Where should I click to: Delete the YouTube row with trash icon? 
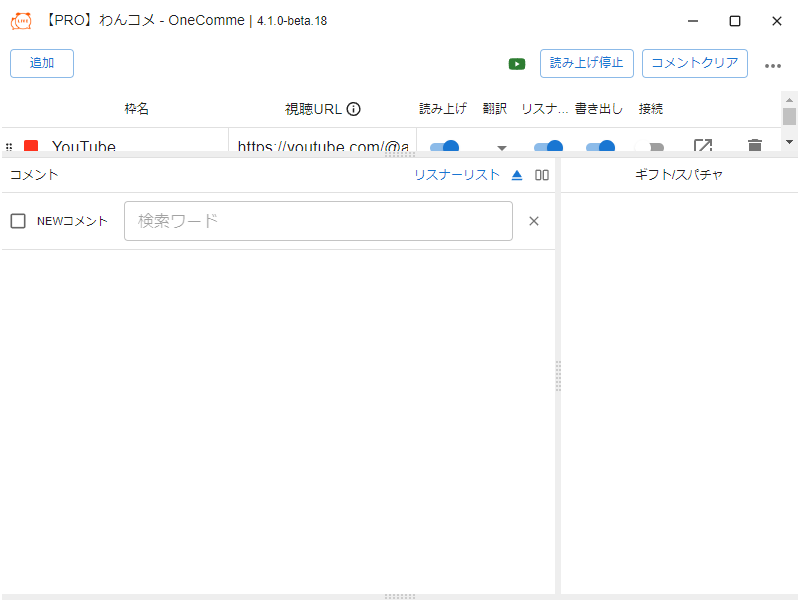(x=755, y=146)
